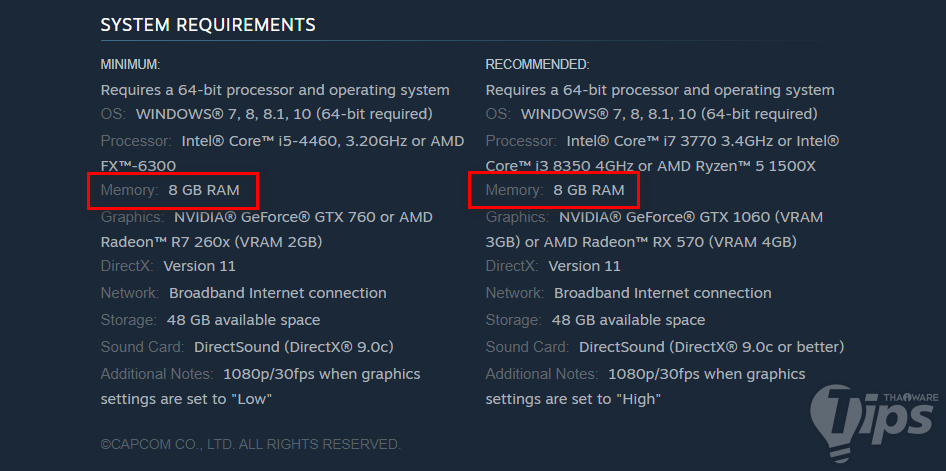Click the recommended Graphics GeForce GTX 1060 line
Viewport: 946px width, 471px height.
[690, 216]
